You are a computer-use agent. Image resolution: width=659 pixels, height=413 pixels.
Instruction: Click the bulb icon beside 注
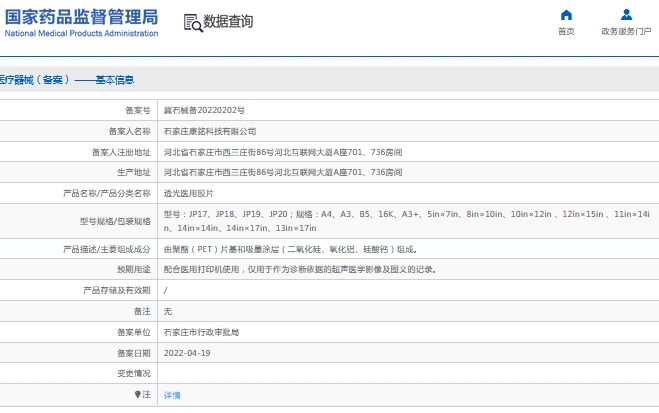click(x=137, y=395)
